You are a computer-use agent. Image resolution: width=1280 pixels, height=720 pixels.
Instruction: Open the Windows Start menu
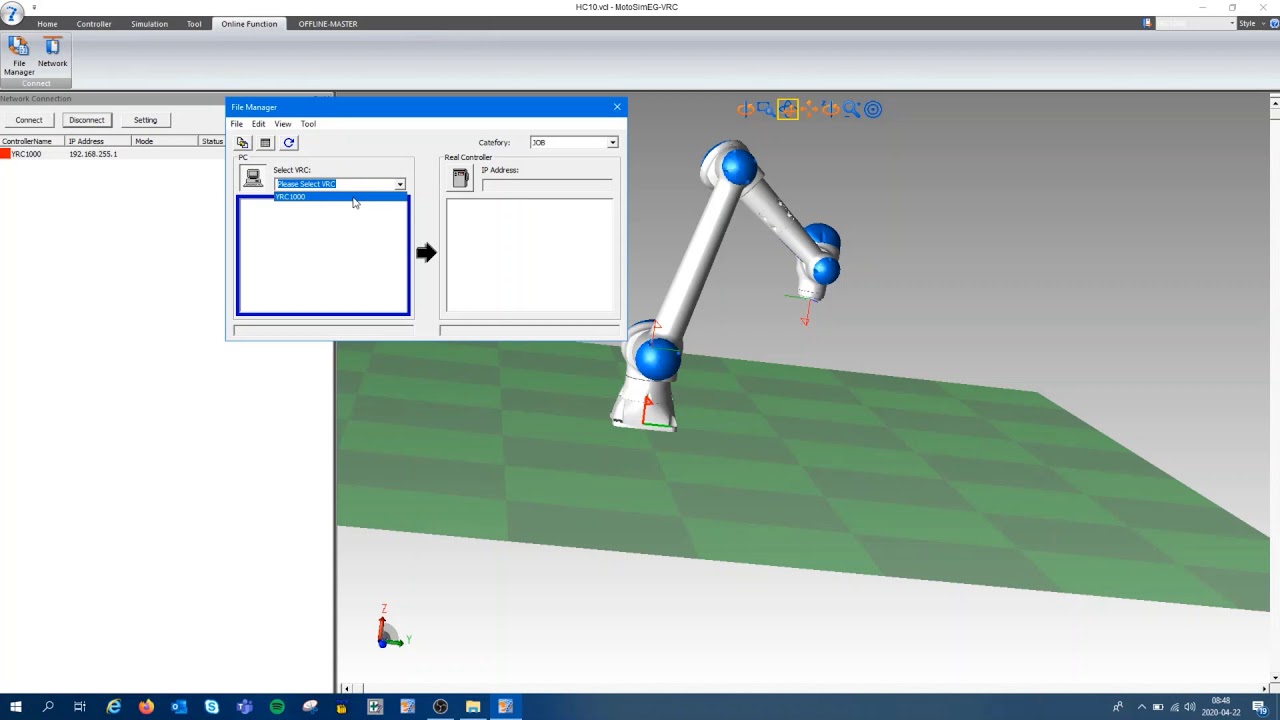pyautogui.click(x=15, y=707)
